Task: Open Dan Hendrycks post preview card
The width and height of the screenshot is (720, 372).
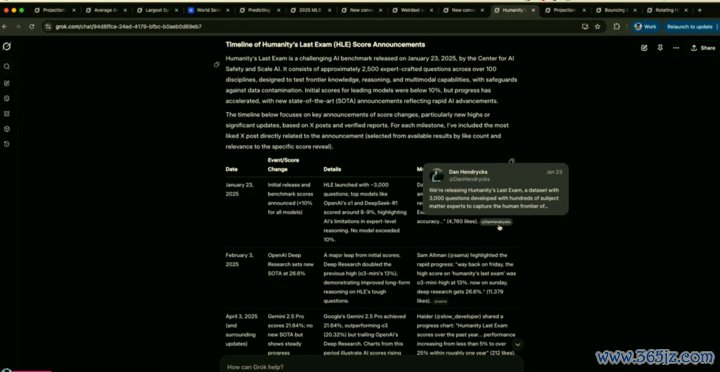Action: coord(495,189)
